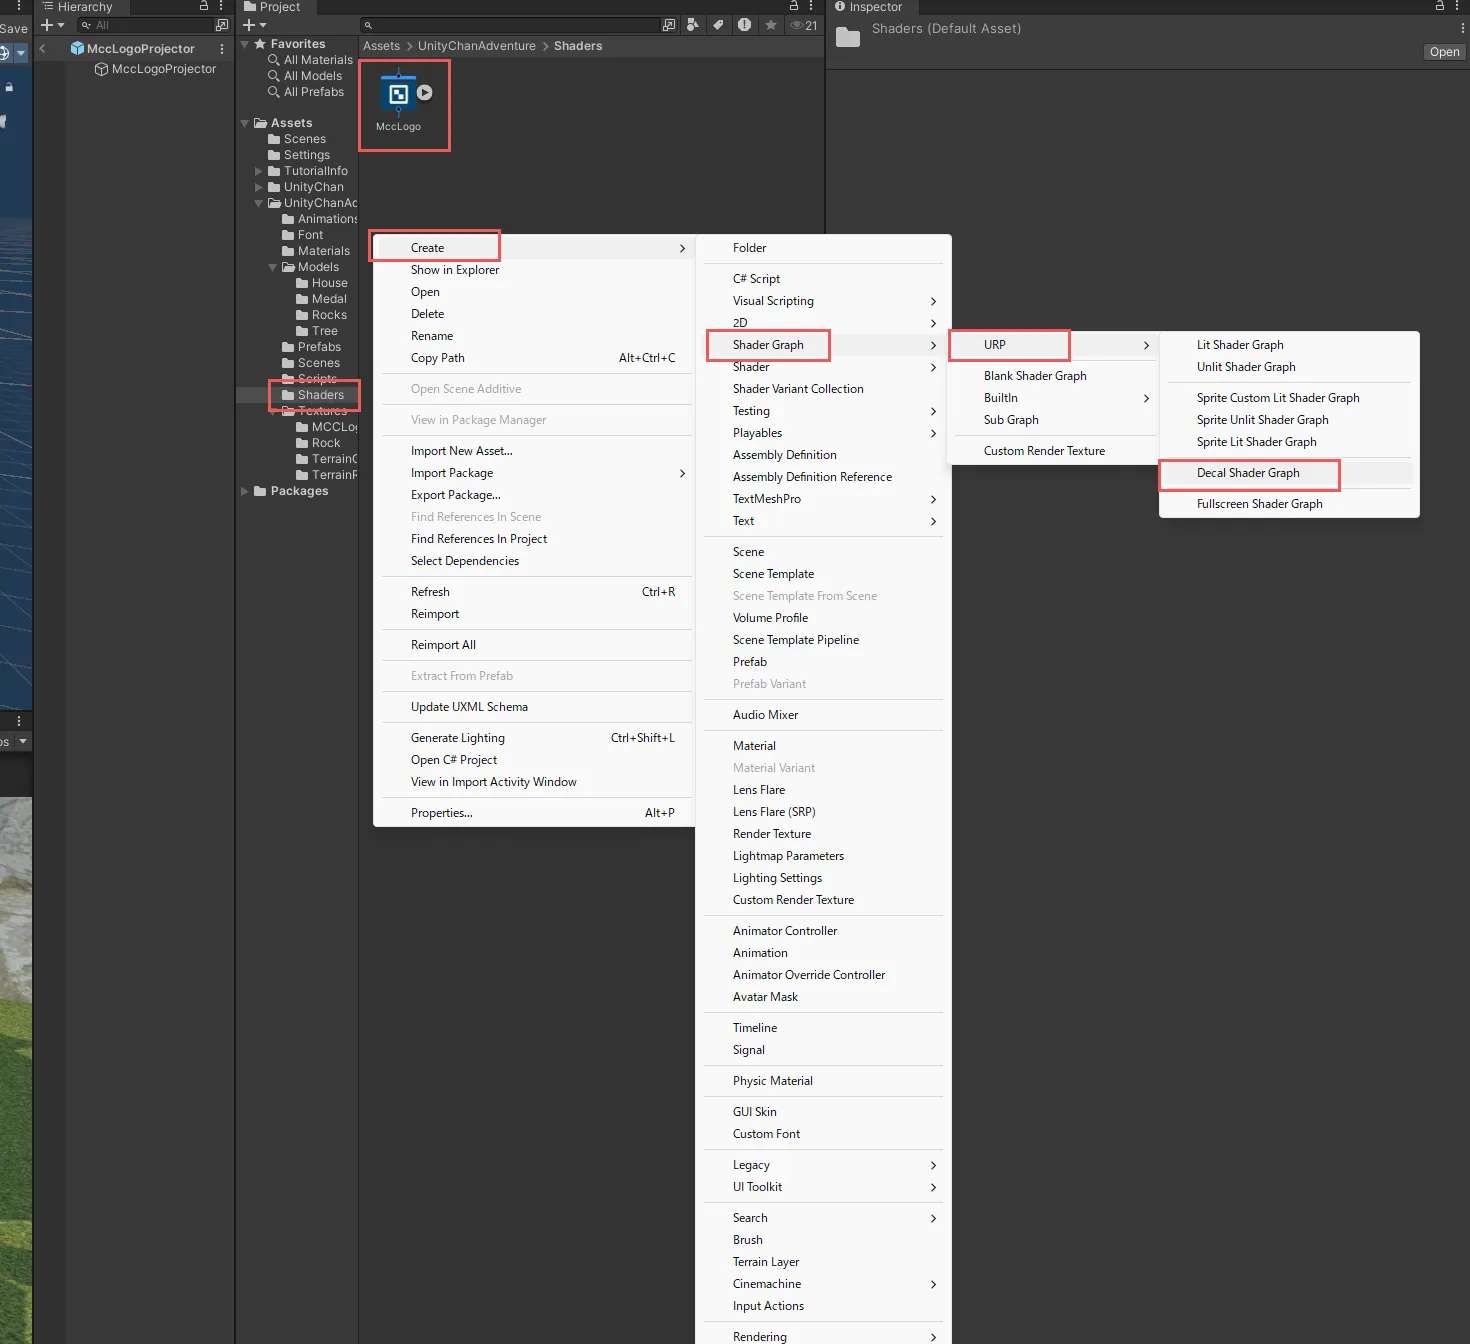The height and width of the screenshot is (1344, 1470).
Task: Expand the TutorialInfo folder
Action: coord(259,171)
